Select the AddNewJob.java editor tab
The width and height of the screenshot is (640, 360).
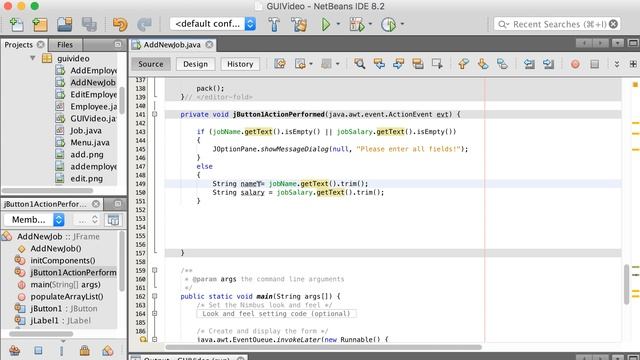[171, 44]
